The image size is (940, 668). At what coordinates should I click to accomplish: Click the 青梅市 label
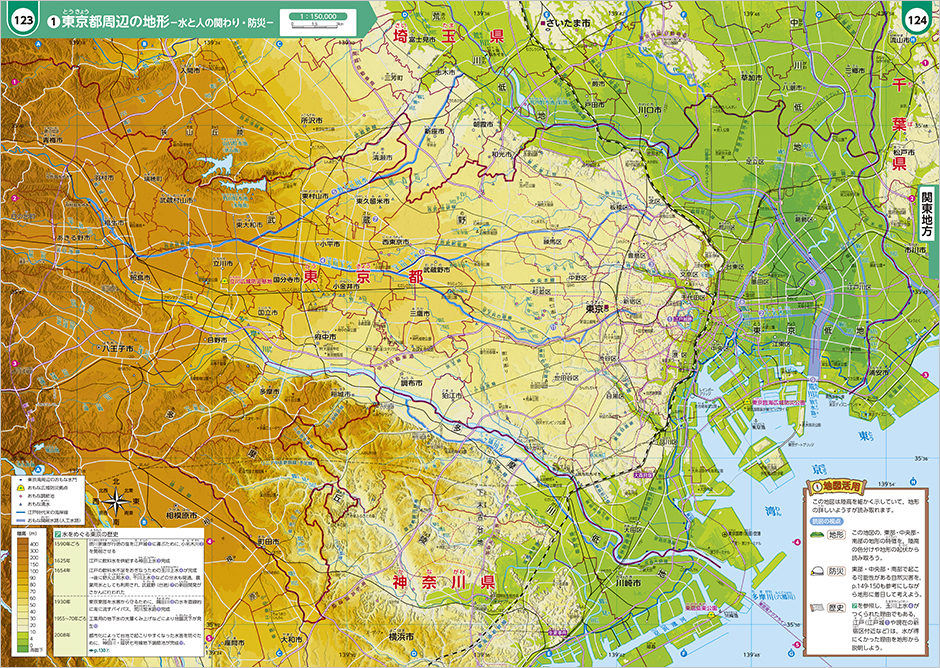(53, 139)
